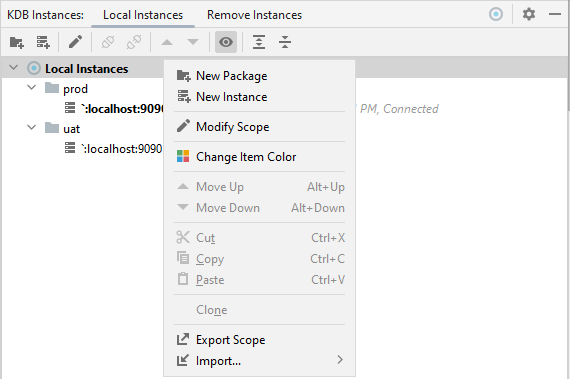
Task: Click the Collapse All toolbar icon
Action: click(285, 42)
